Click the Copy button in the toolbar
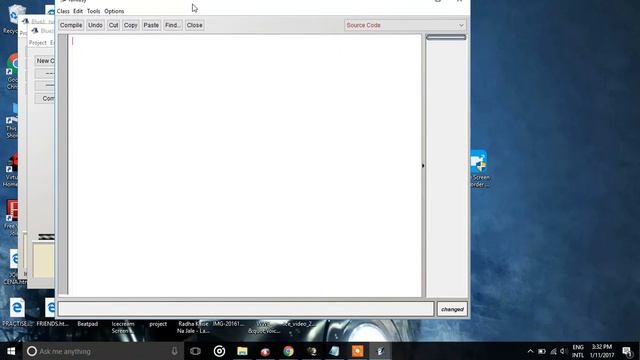 (131, 25)
